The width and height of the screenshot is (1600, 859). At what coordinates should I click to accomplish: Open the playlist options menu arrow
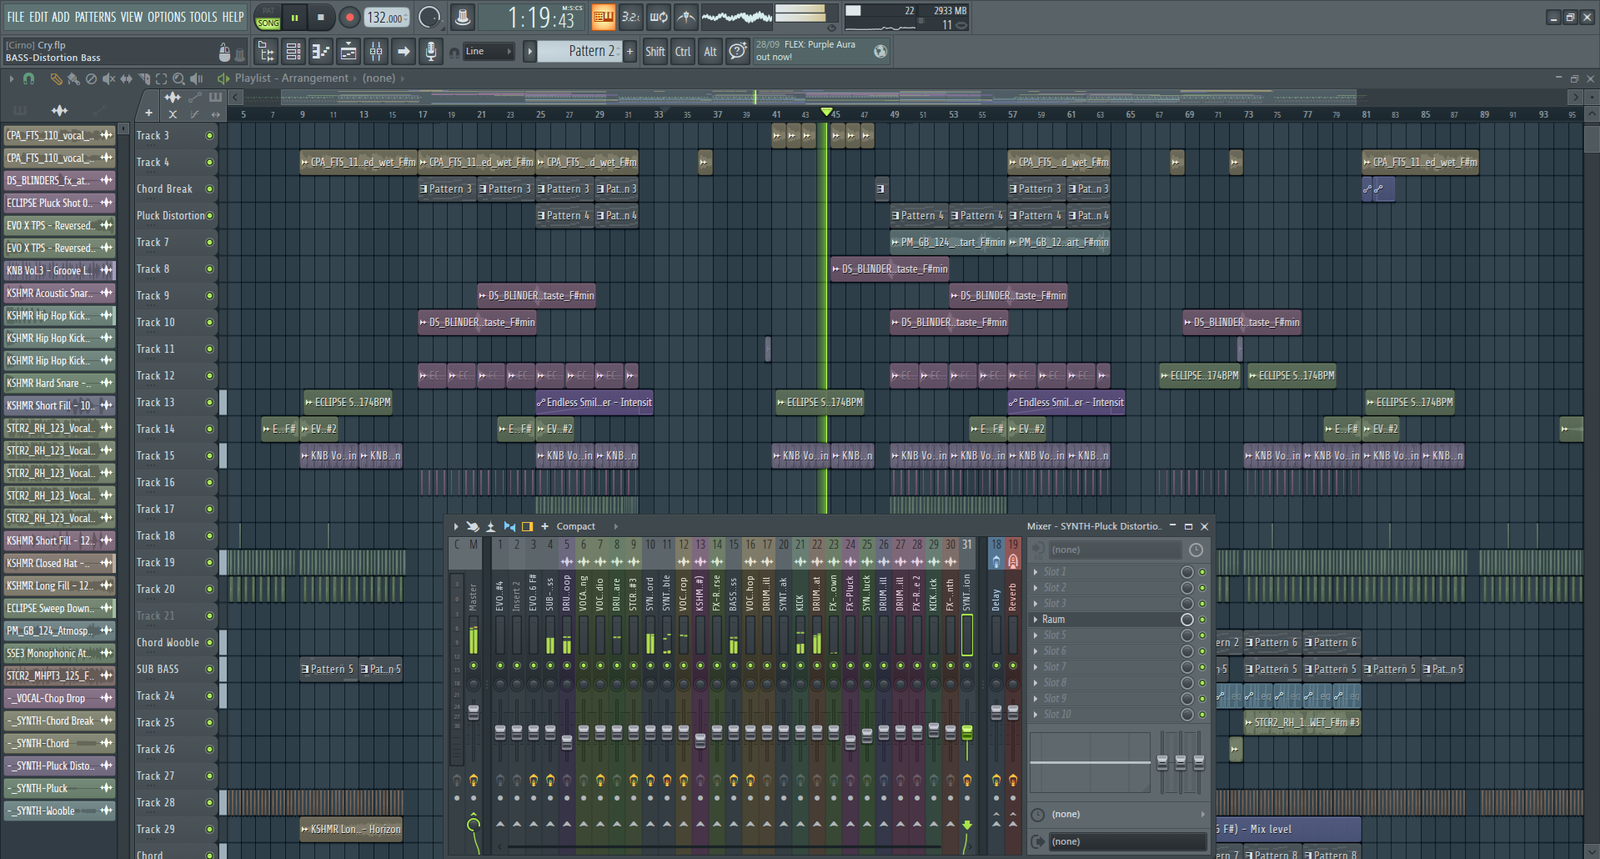[12, 78]
